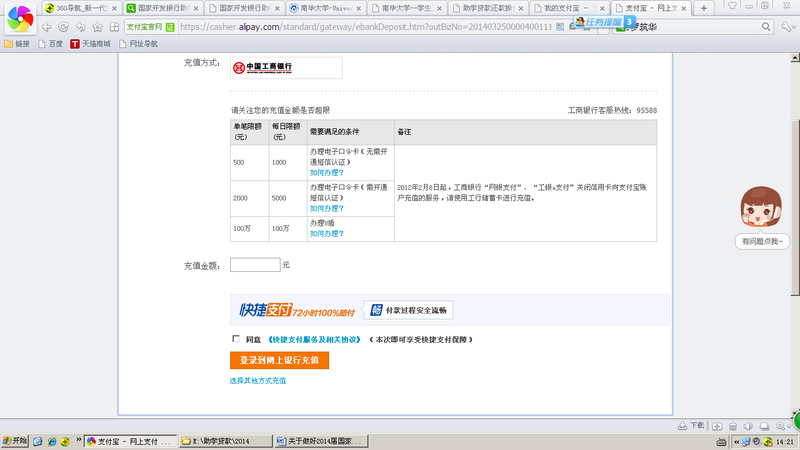Image resolution: width=800 pixels, height=450 pixels.
Task: Expand hidden tray icons arrow
Action: (x=736, y=442)
